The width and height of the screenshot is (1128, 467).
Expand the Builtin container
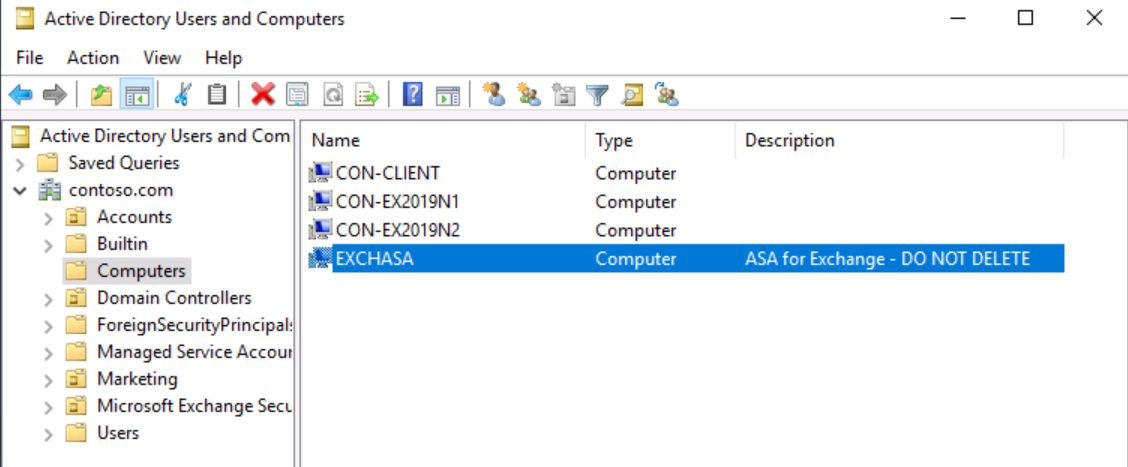[48, 245]
